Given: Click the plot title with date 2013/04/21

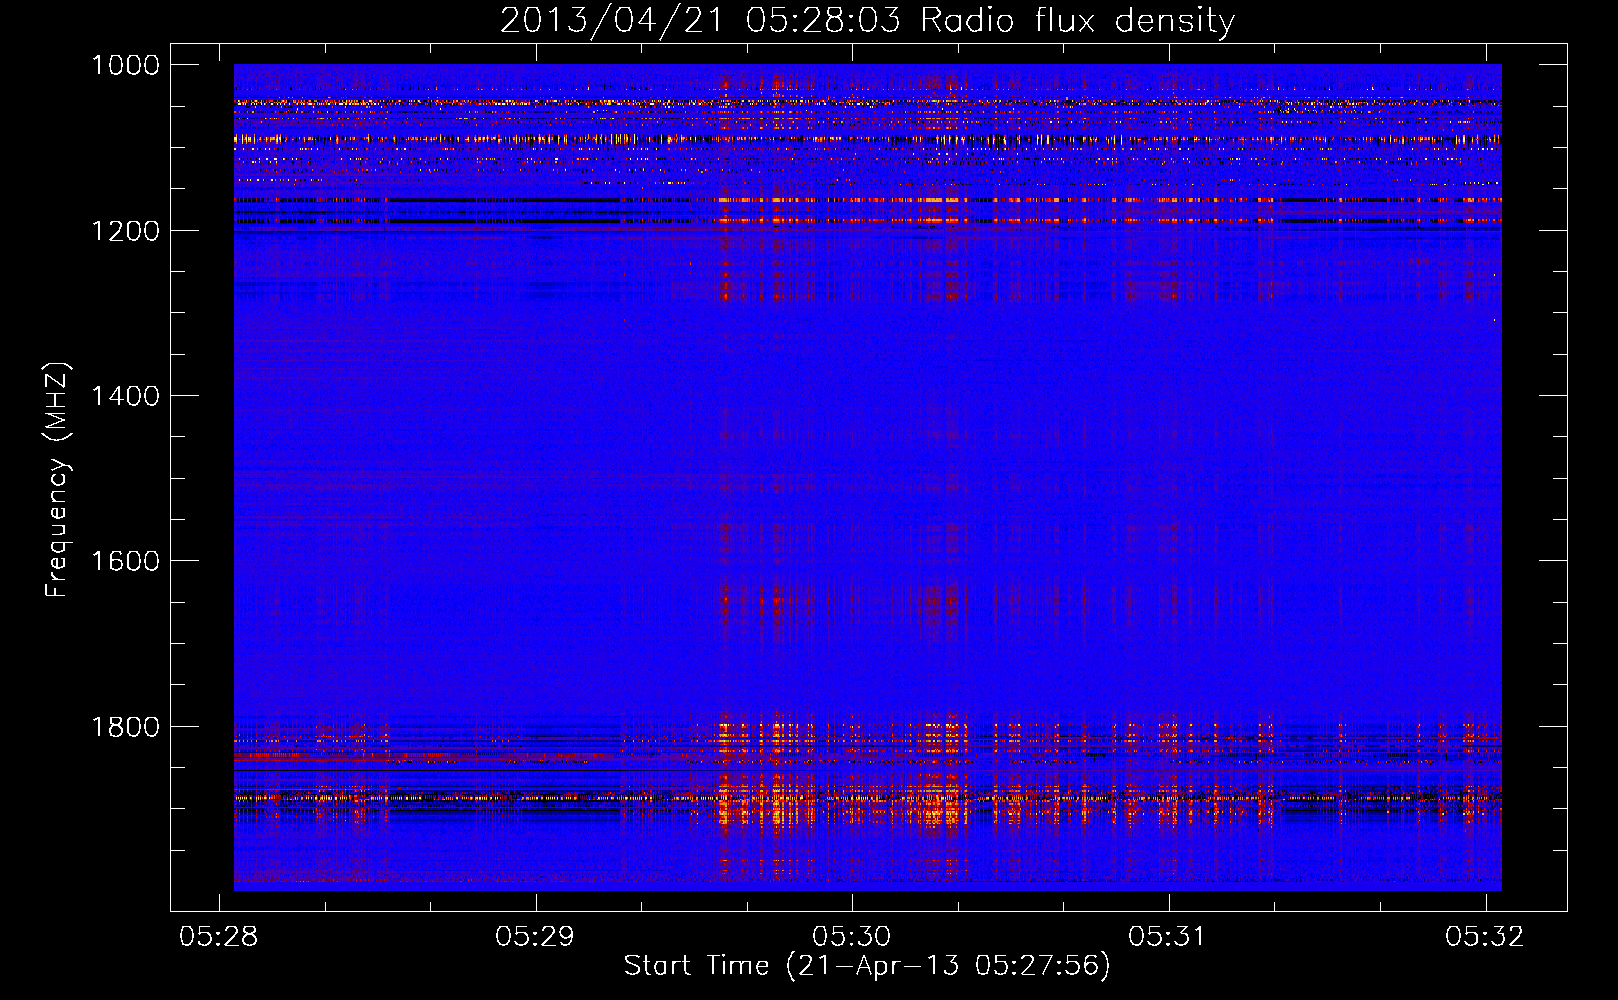Looking at the screenshot, I should [867, 21].
